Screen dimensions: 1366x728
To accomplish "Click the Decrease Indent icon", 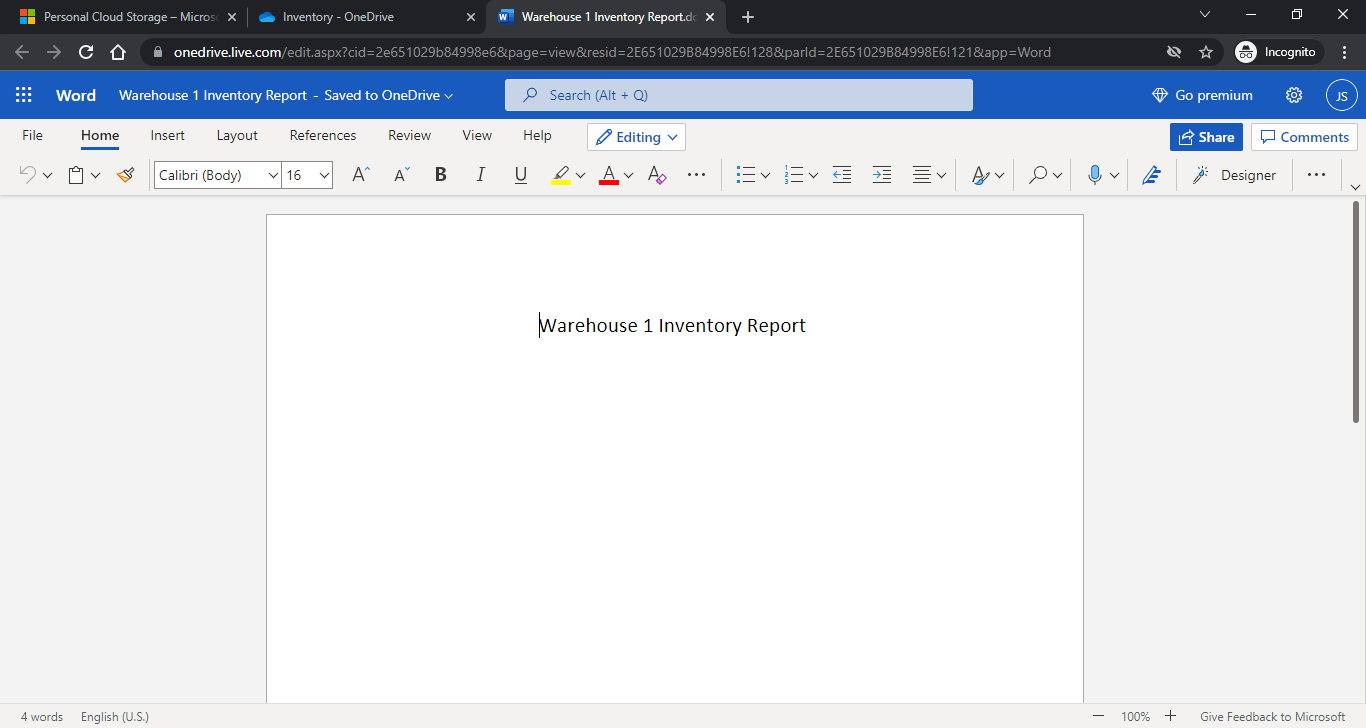I will 842,175.
